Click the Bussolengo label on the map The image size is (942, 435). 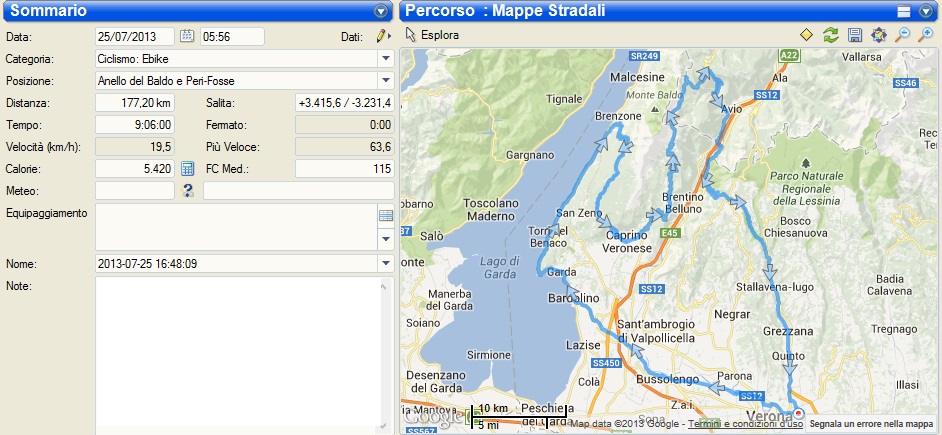(667, 380)
